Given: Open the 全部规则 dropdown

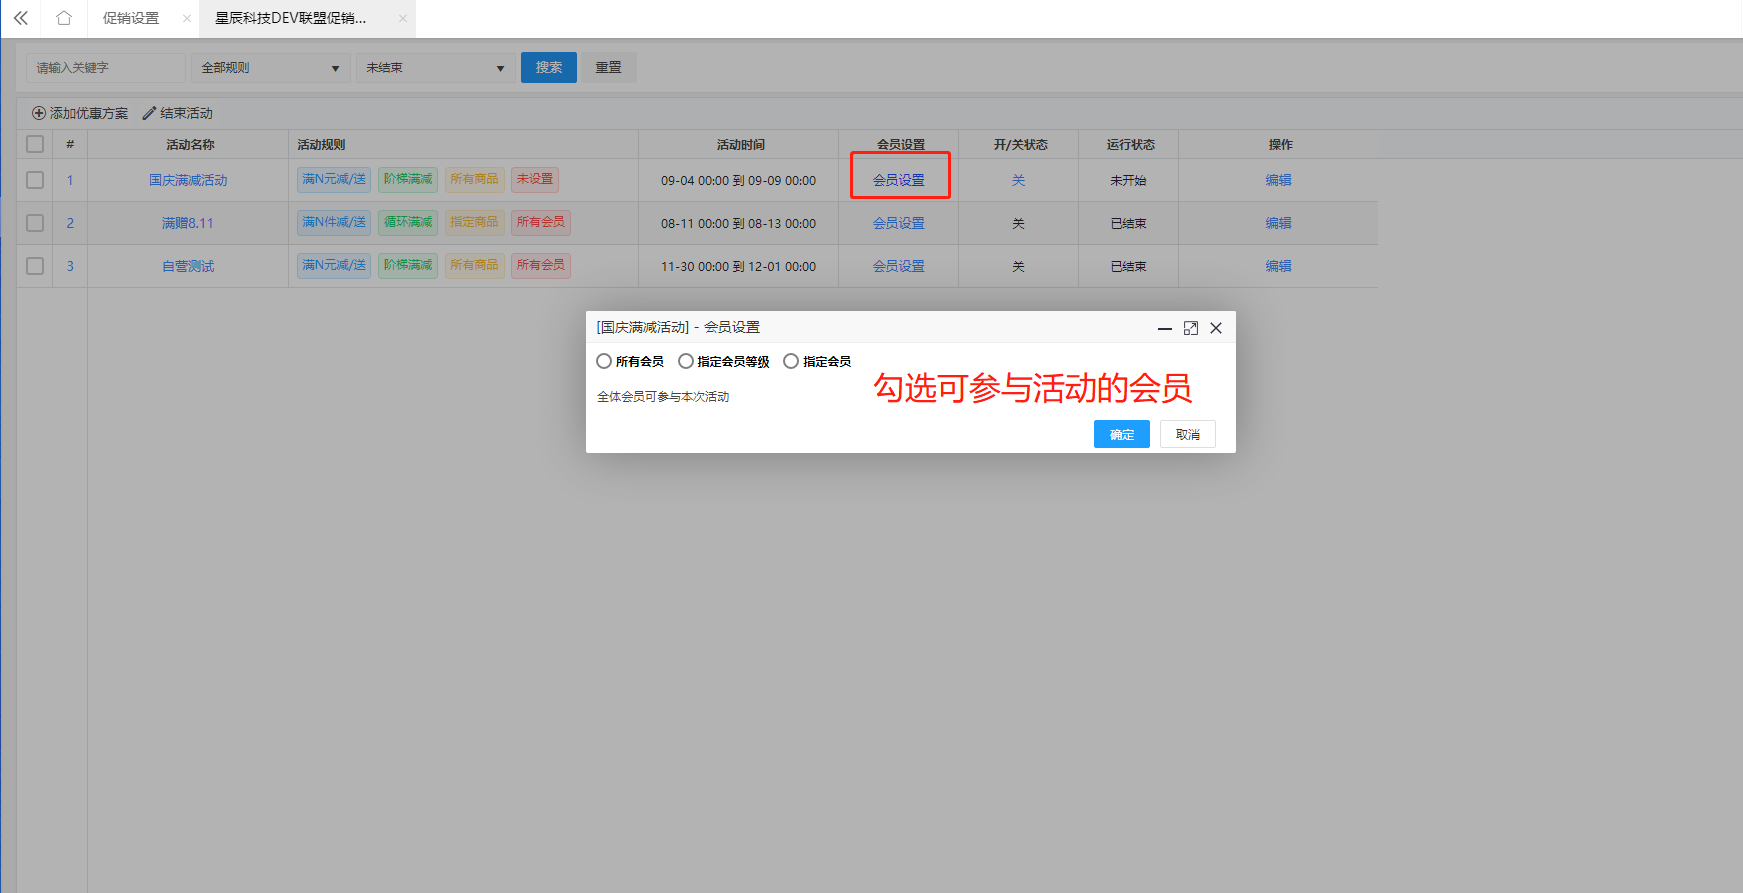Looking at the screenshot, I should pyautogui.click(x=270, y=68).
